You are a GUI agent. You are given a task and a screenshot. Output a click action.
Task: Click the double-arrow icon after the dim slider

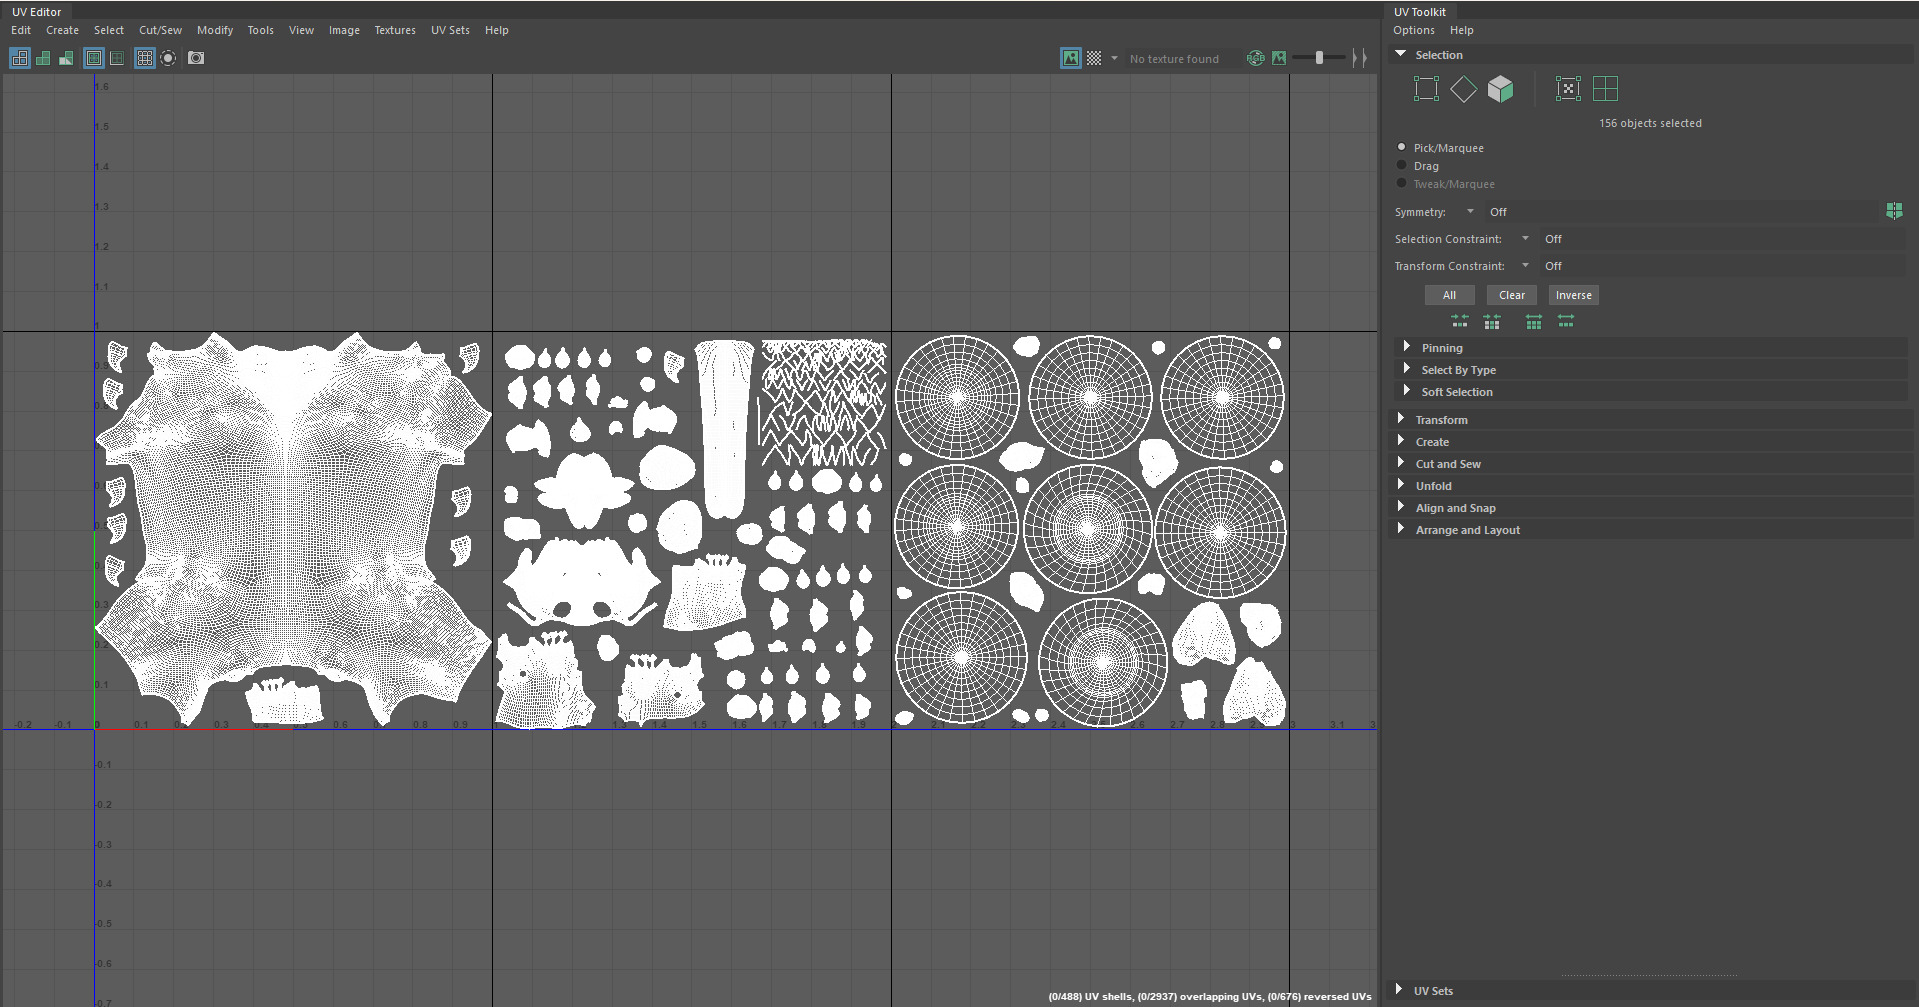pyautogui.click(x=1359, y=58)
